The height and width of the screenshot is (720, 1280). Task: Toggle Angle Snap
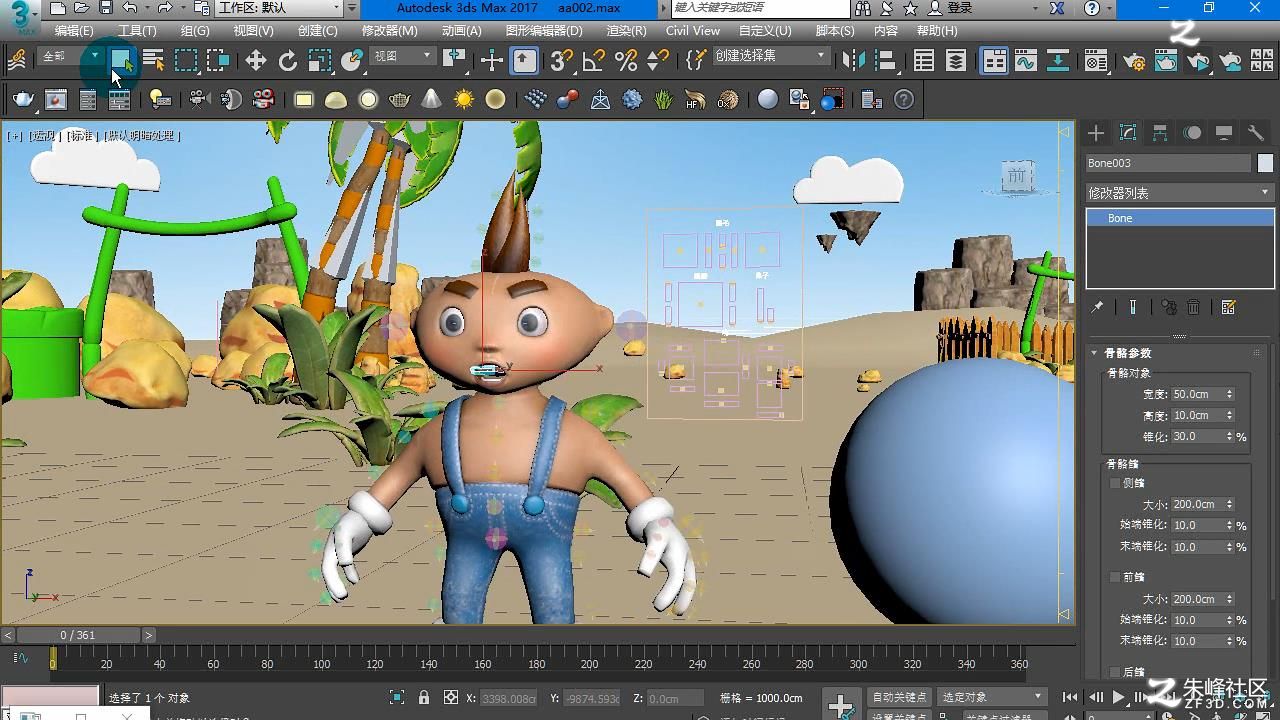pyautogui.click(x=594, y=61)
